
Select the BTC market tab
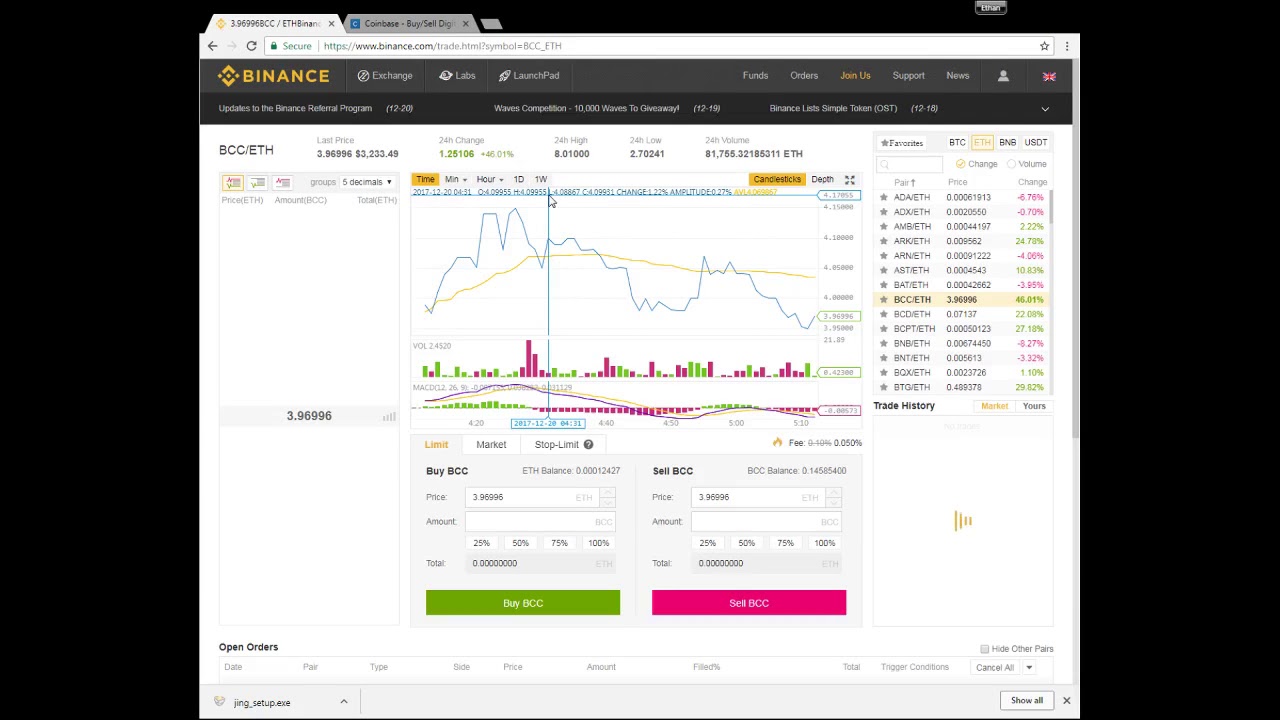coord(957,143)
